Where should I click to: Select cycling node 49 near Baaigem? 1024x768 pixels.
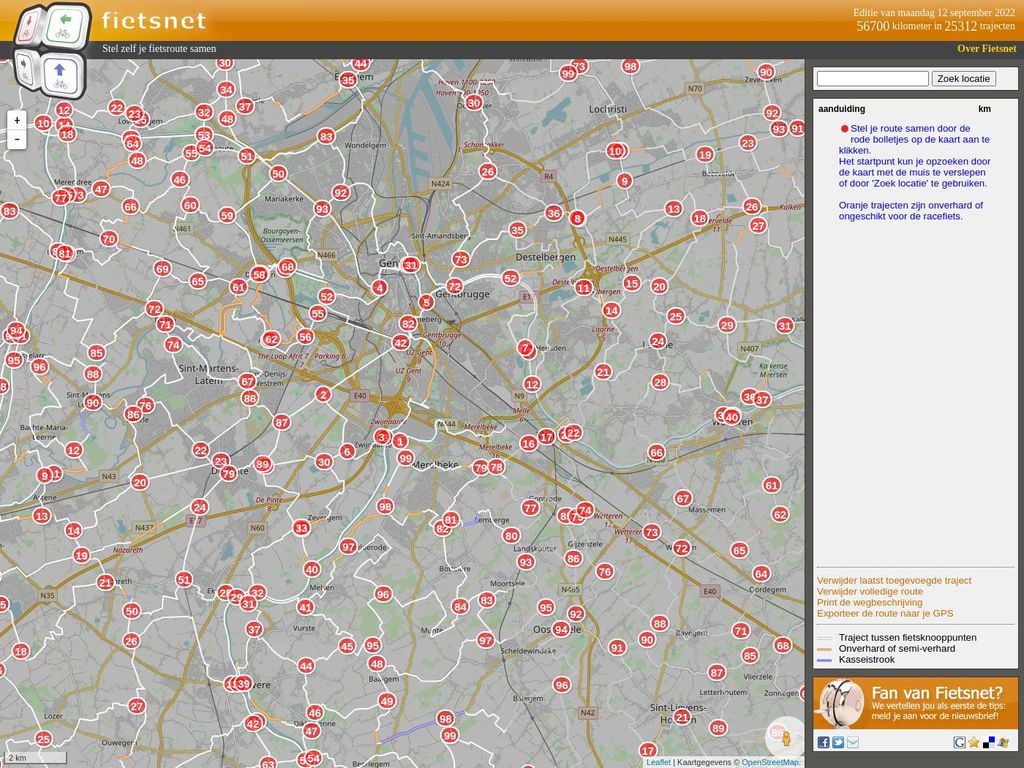[387, 701]
